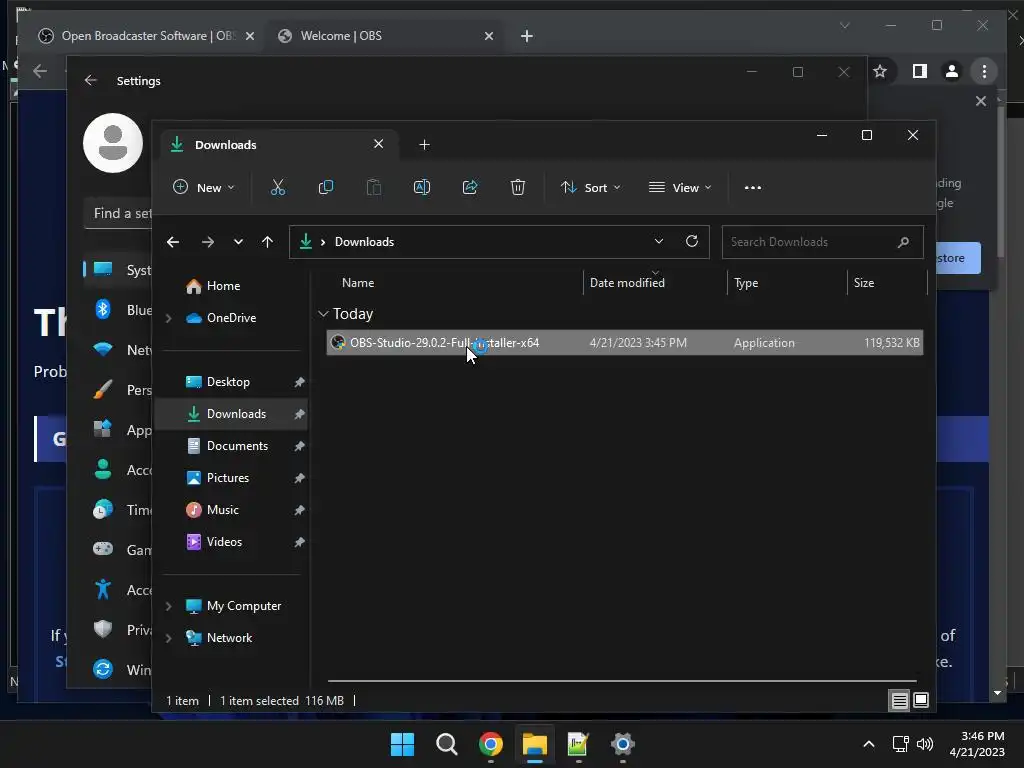
Task: Add a new Explorer tab
Action: pos(424,144)
